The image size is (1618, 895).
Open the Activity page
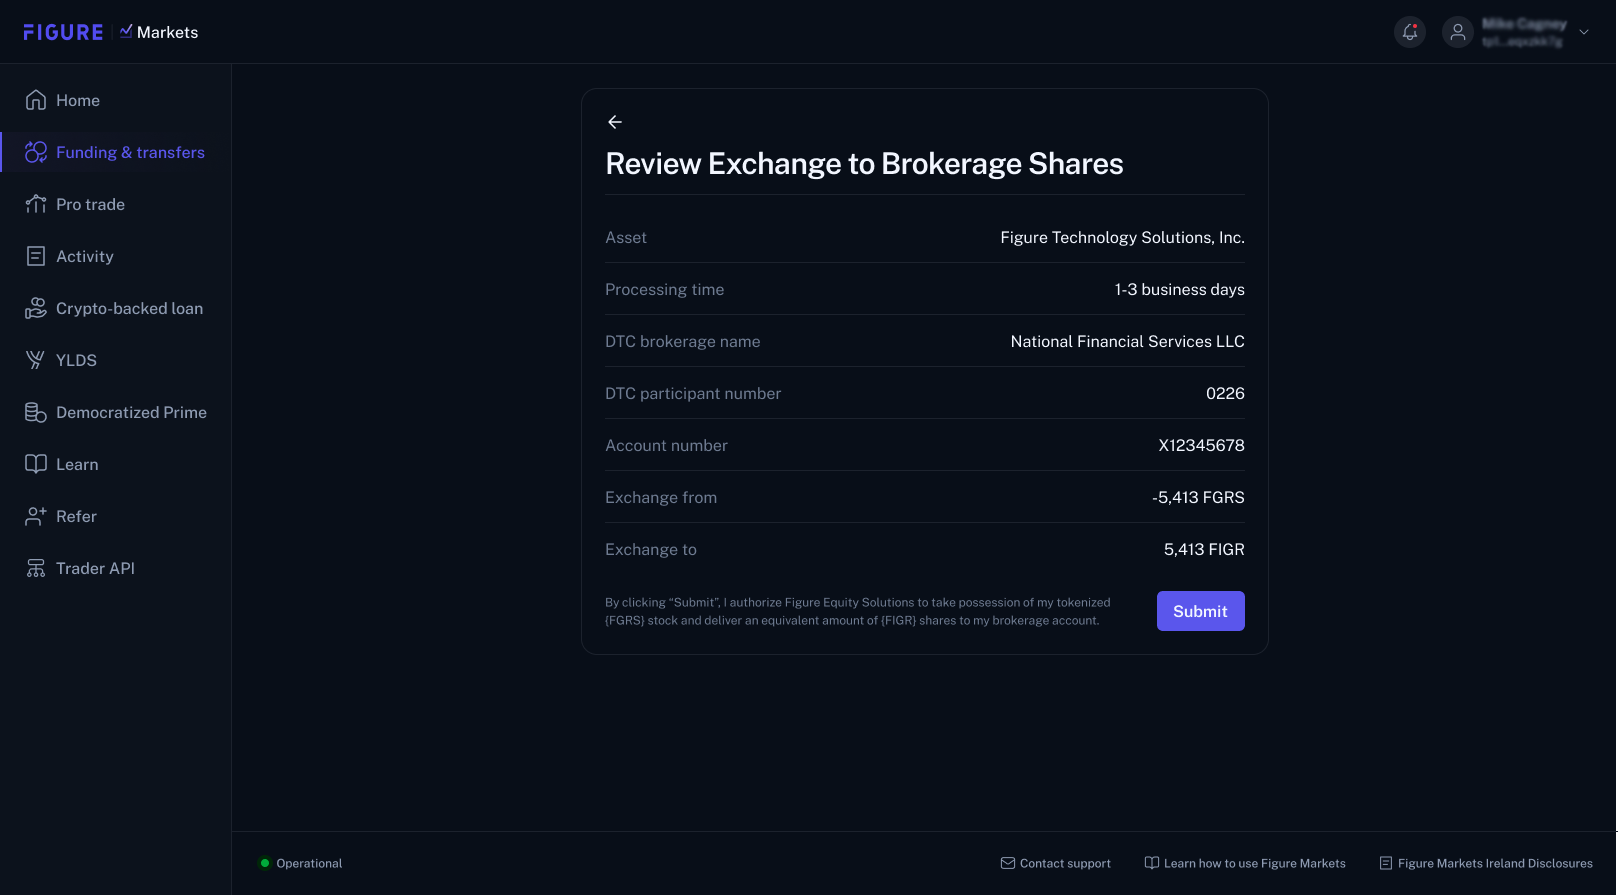[85, 256]
